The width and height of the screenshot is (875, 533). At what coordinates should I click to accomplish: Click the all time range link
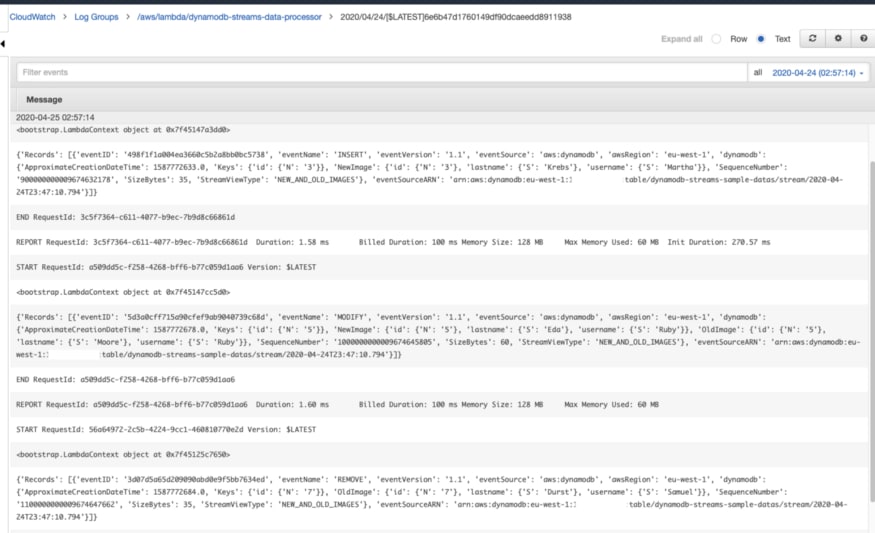coord(757,73)
